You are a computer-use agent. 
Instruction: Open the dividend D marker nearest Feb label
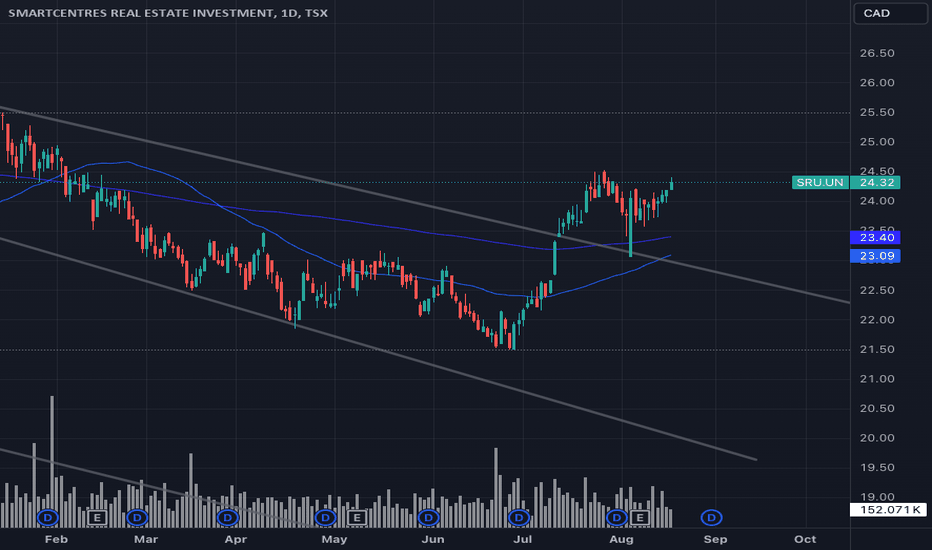[x=48, y=518]
